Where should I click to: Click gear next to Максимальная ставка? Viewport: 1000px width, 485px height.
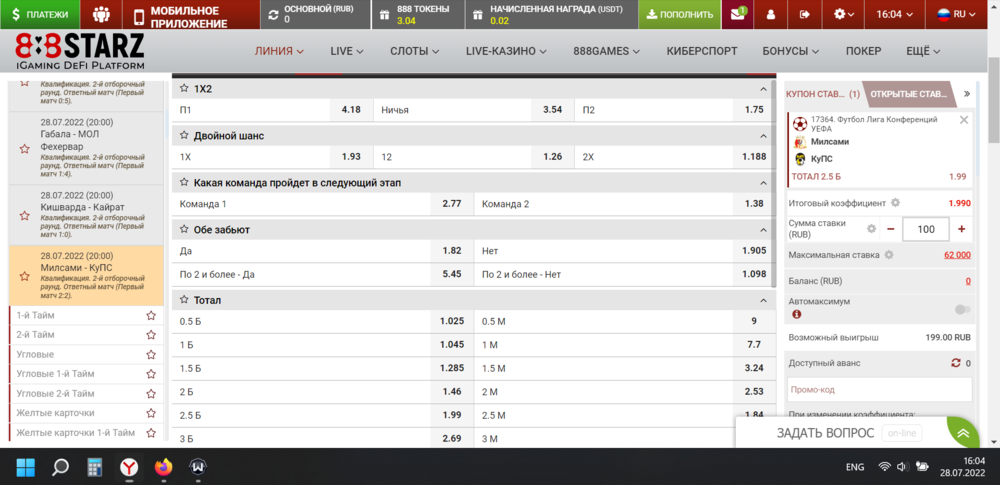click(x=888, y=255)
